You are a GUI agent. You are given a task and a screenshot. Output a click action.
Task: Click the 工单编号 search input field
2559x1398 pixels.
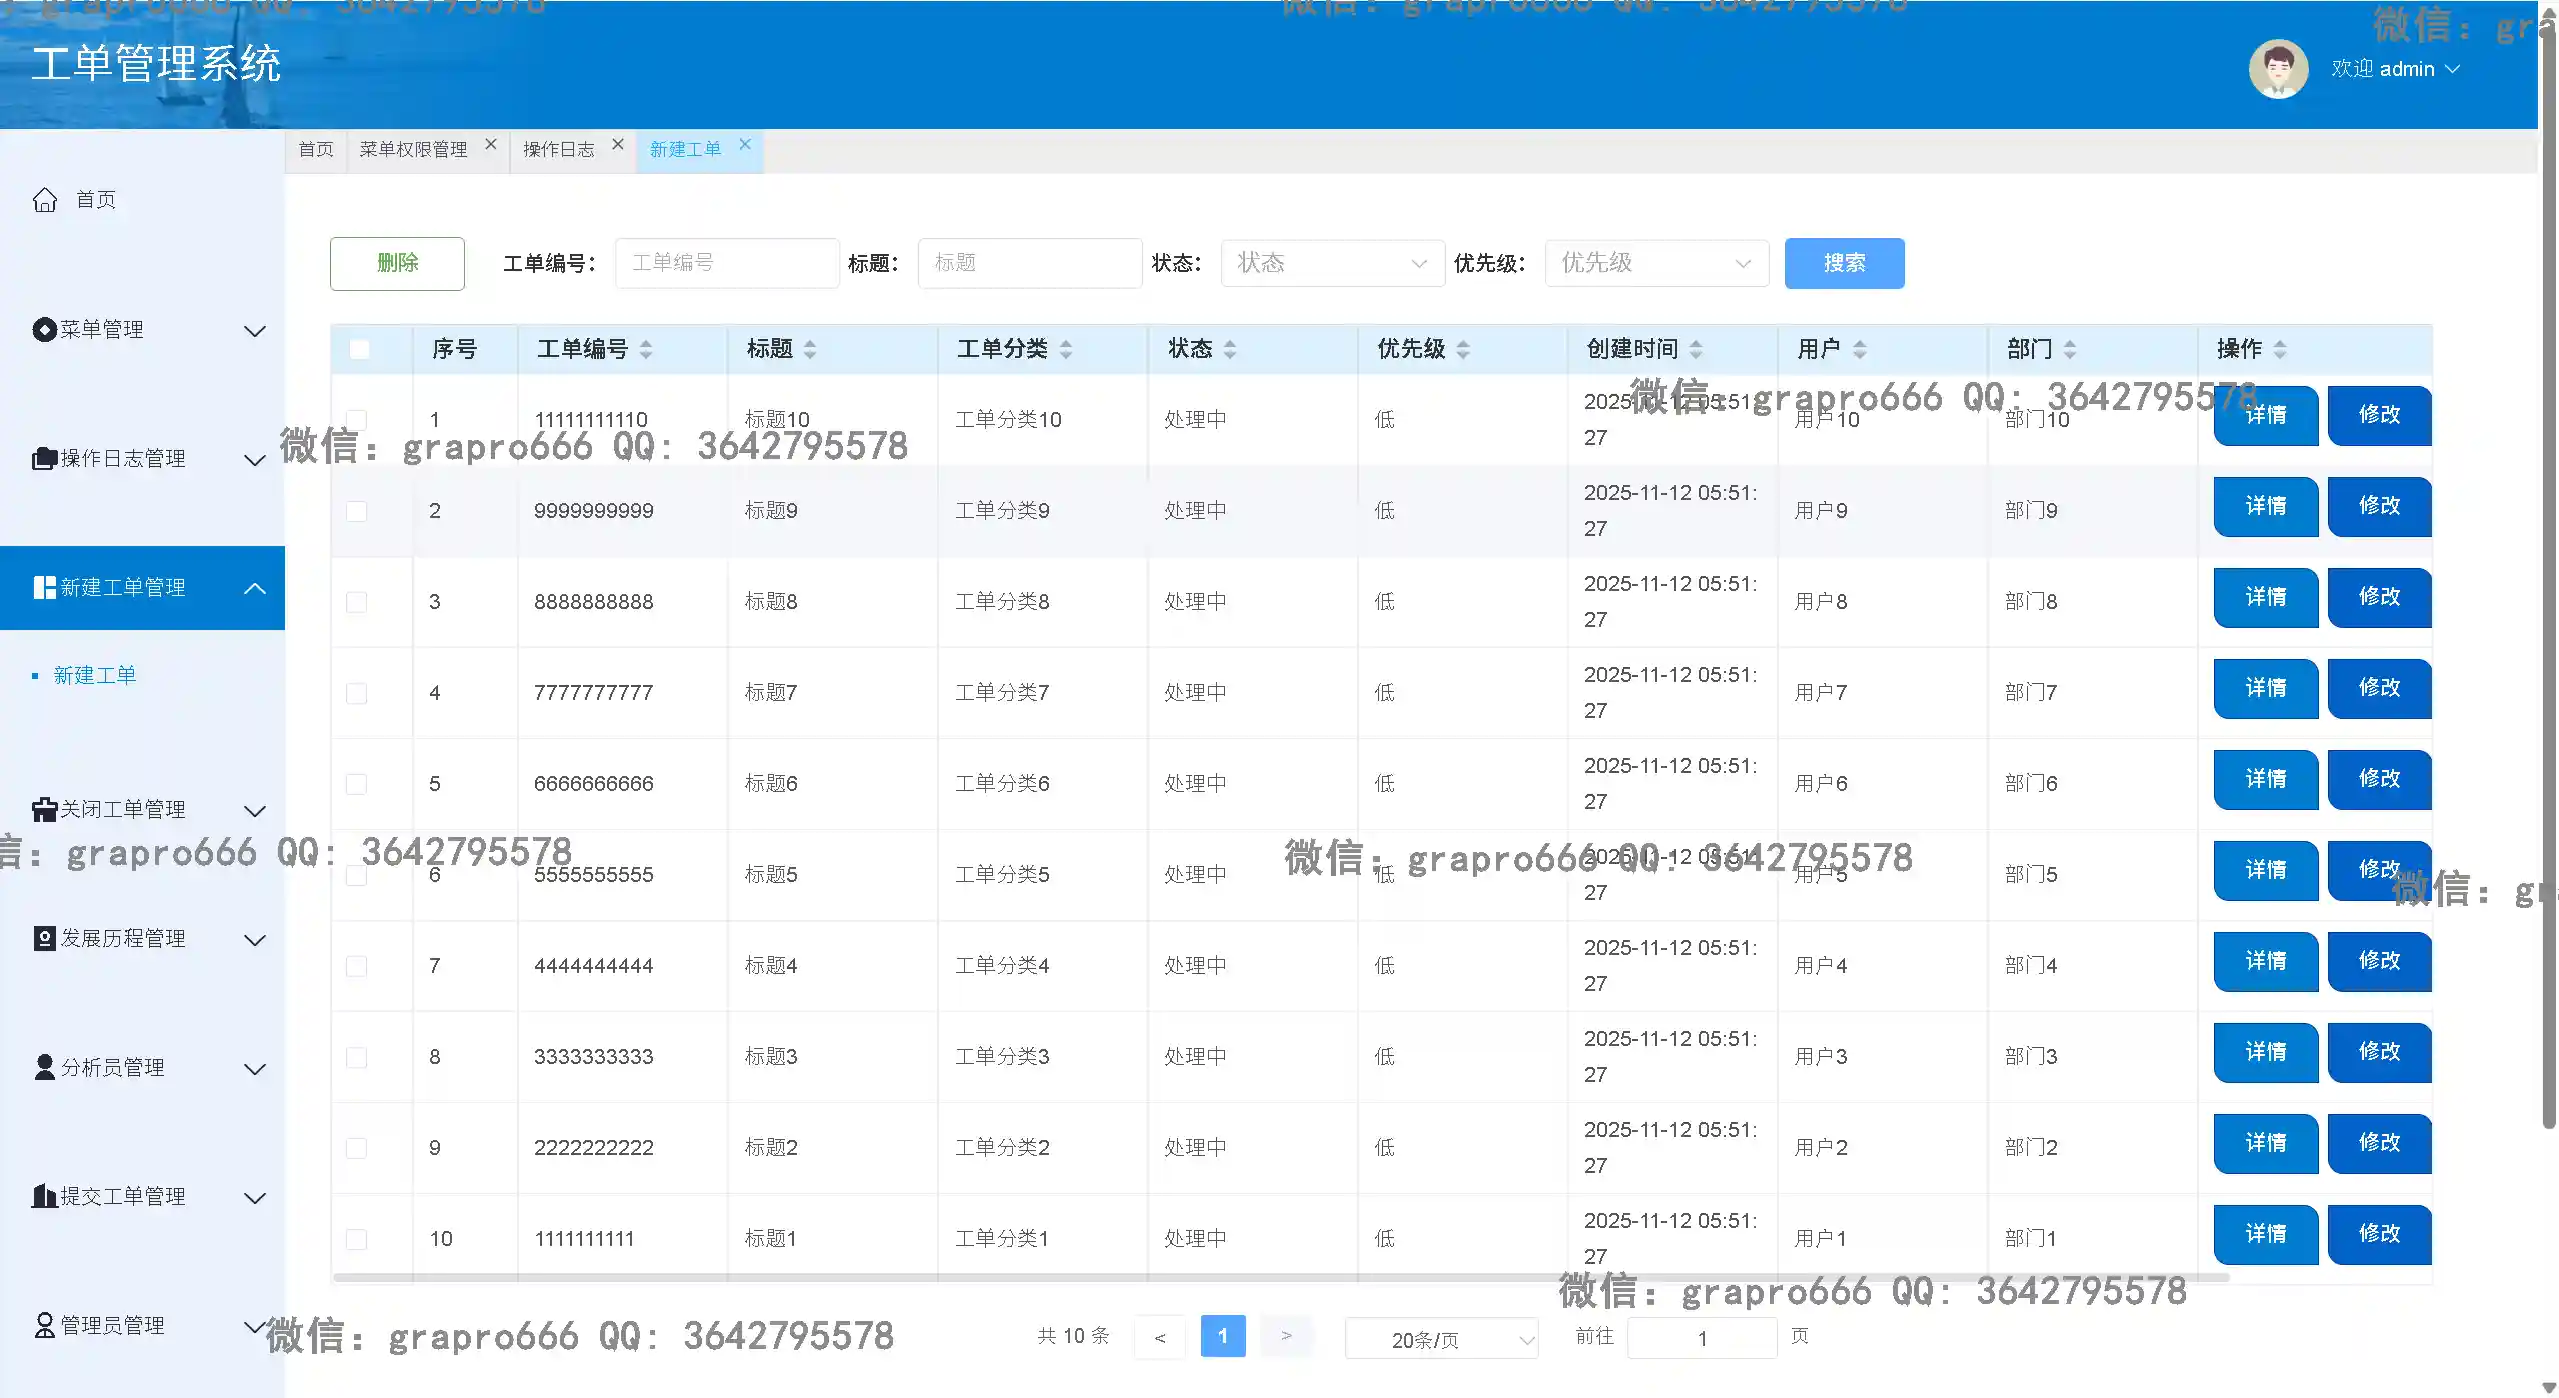pos(726,263)
